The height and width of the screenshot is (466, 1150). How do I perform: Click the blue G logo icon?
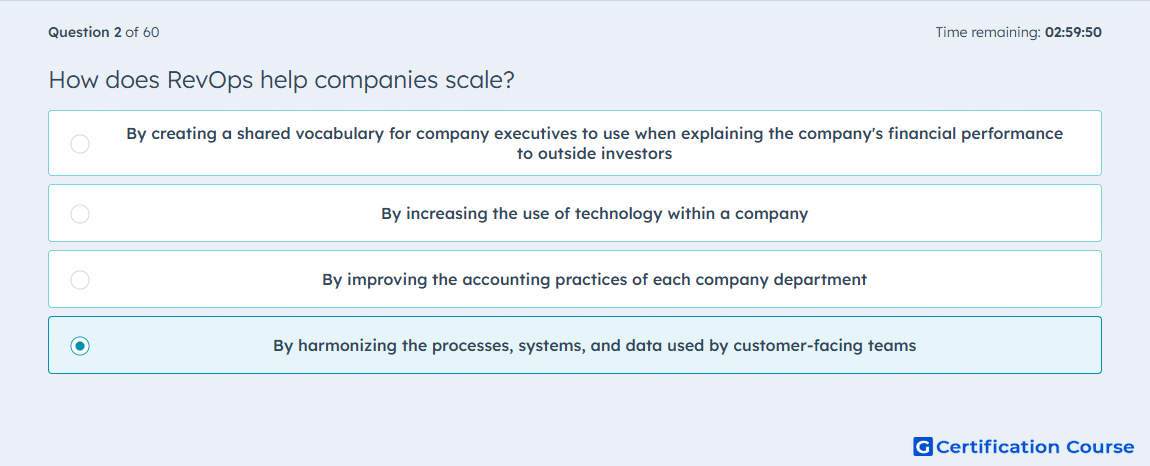[x=923, y=446]
